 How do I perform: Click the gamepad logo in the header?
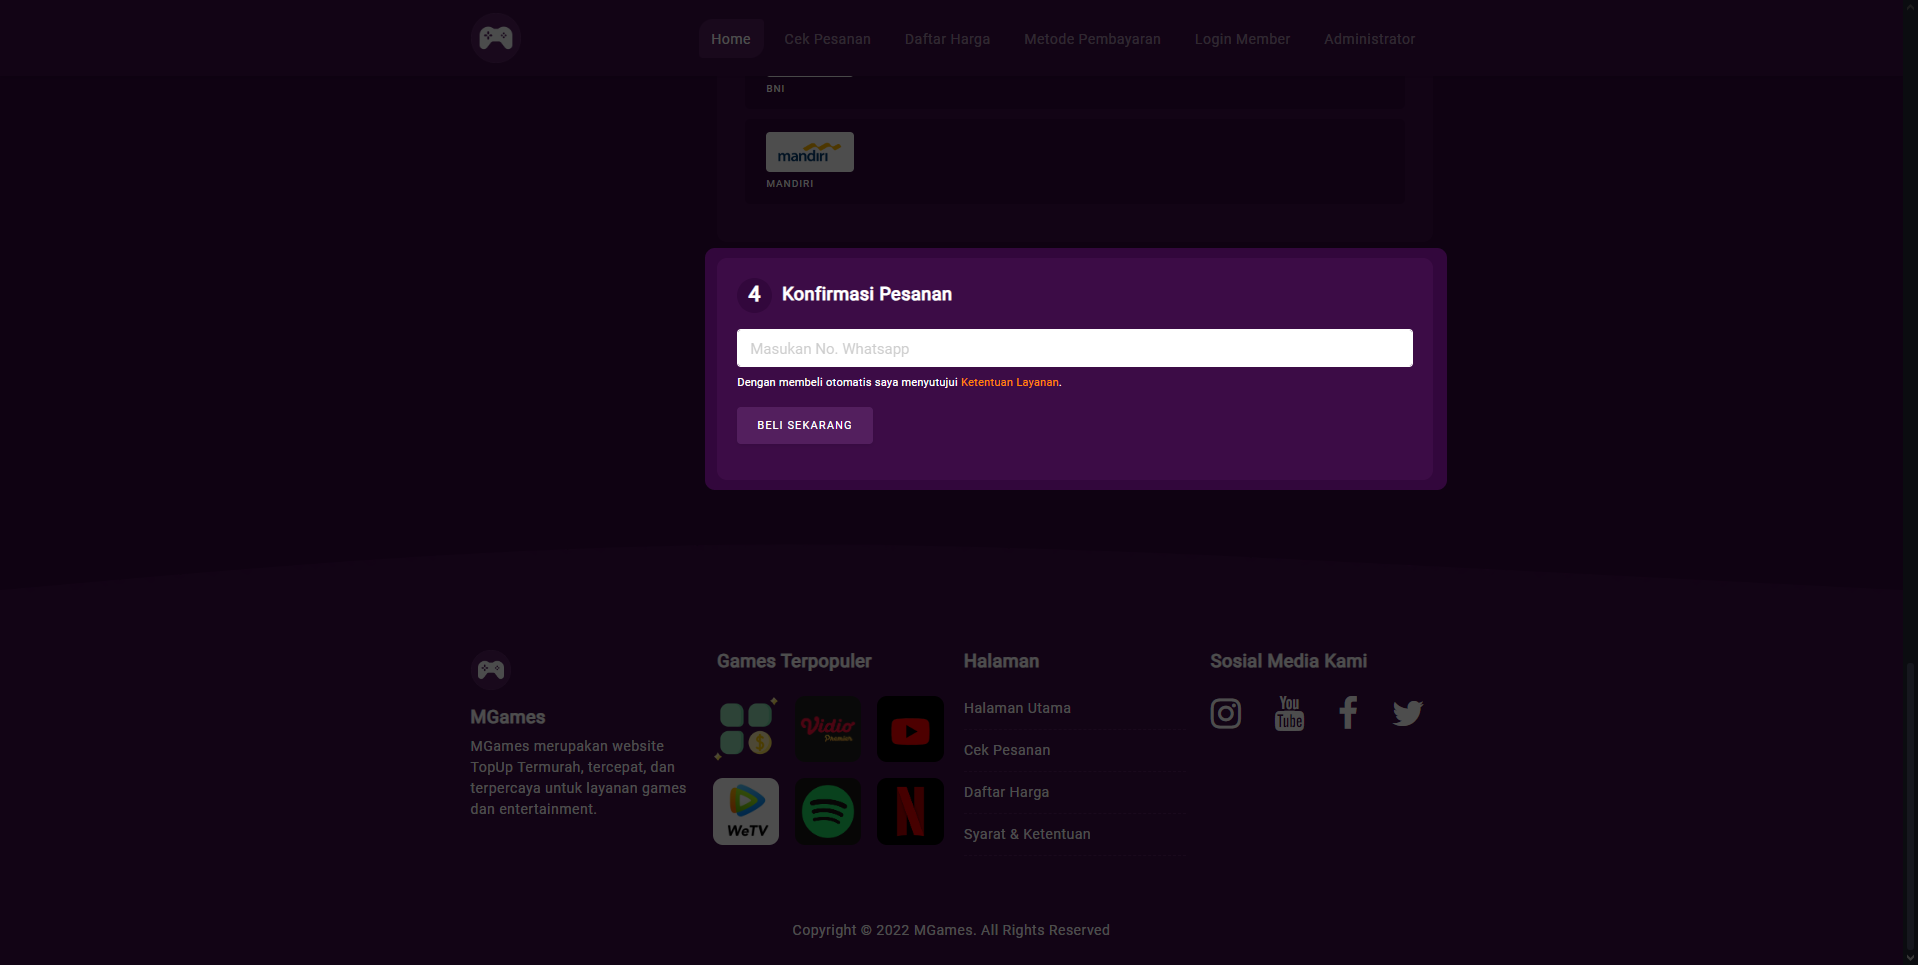coord(496,38)
